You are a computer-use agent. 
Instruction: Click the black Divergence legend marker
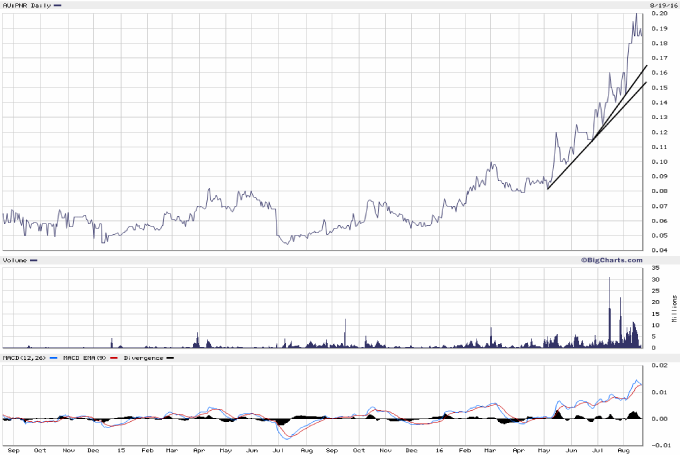[169, 357]
